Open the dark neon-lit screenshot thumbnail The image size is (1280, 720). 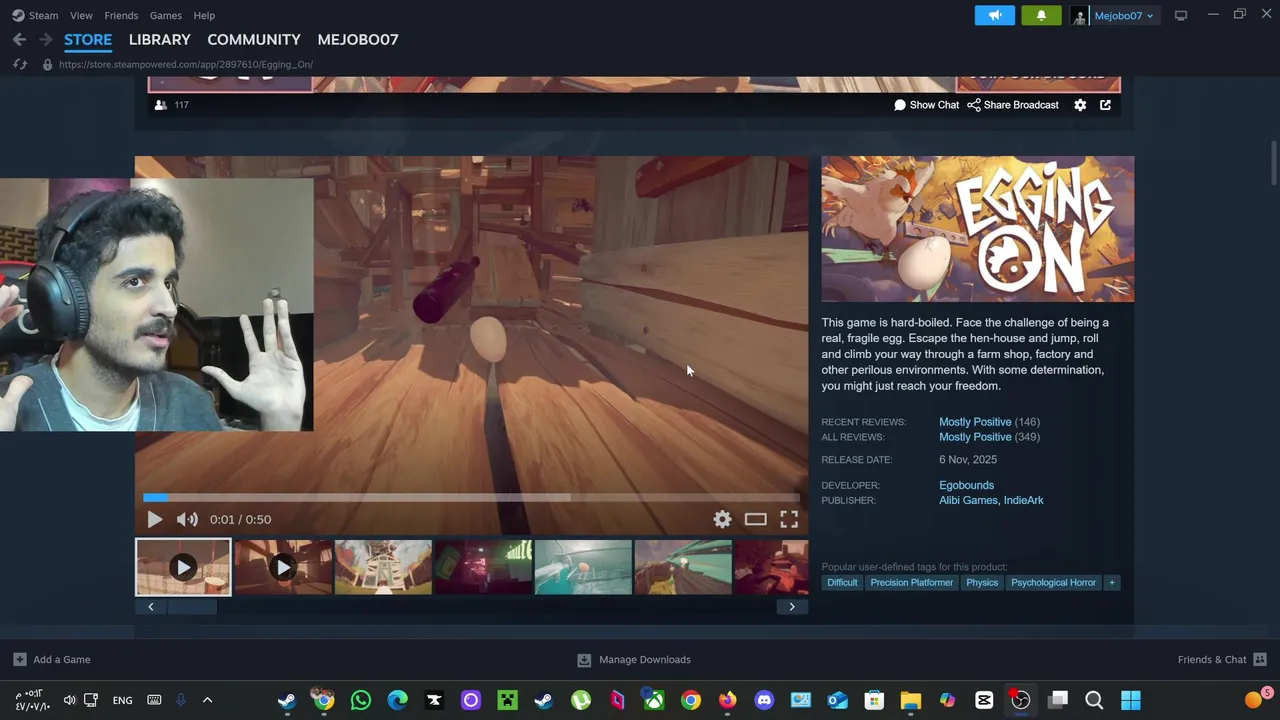483,567
